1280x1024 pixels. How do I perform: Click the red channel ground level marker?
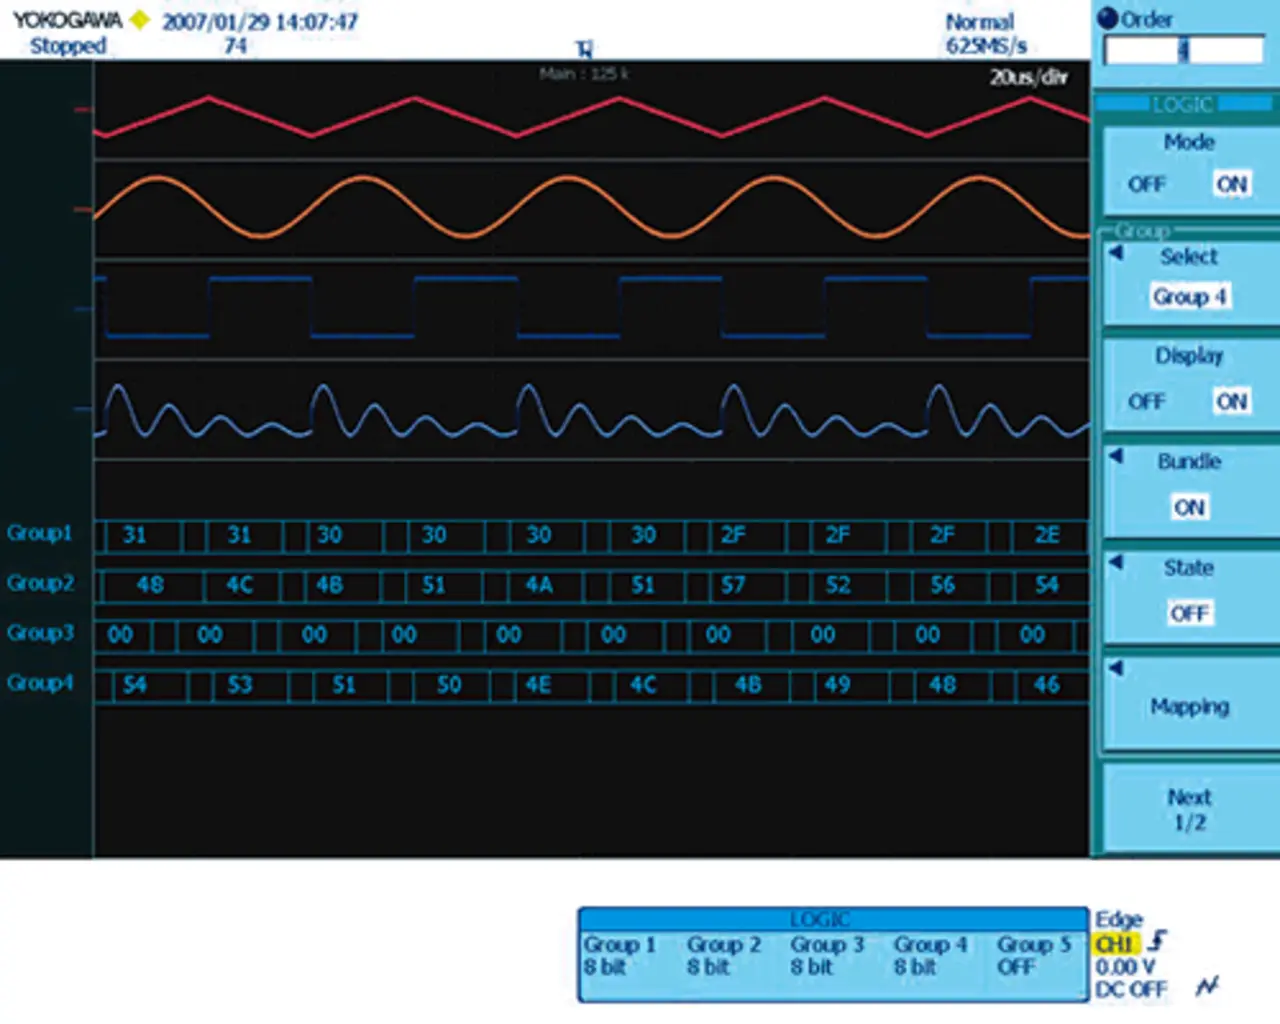tap(82, 109)
